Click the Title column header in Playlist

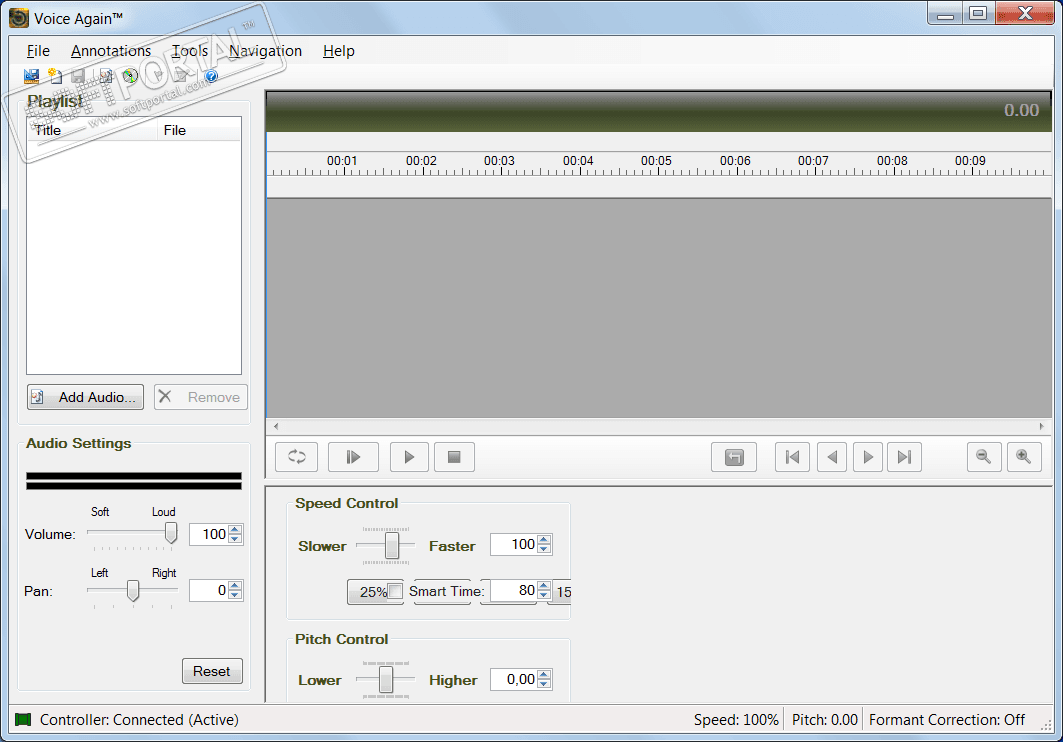coord(92,129)
